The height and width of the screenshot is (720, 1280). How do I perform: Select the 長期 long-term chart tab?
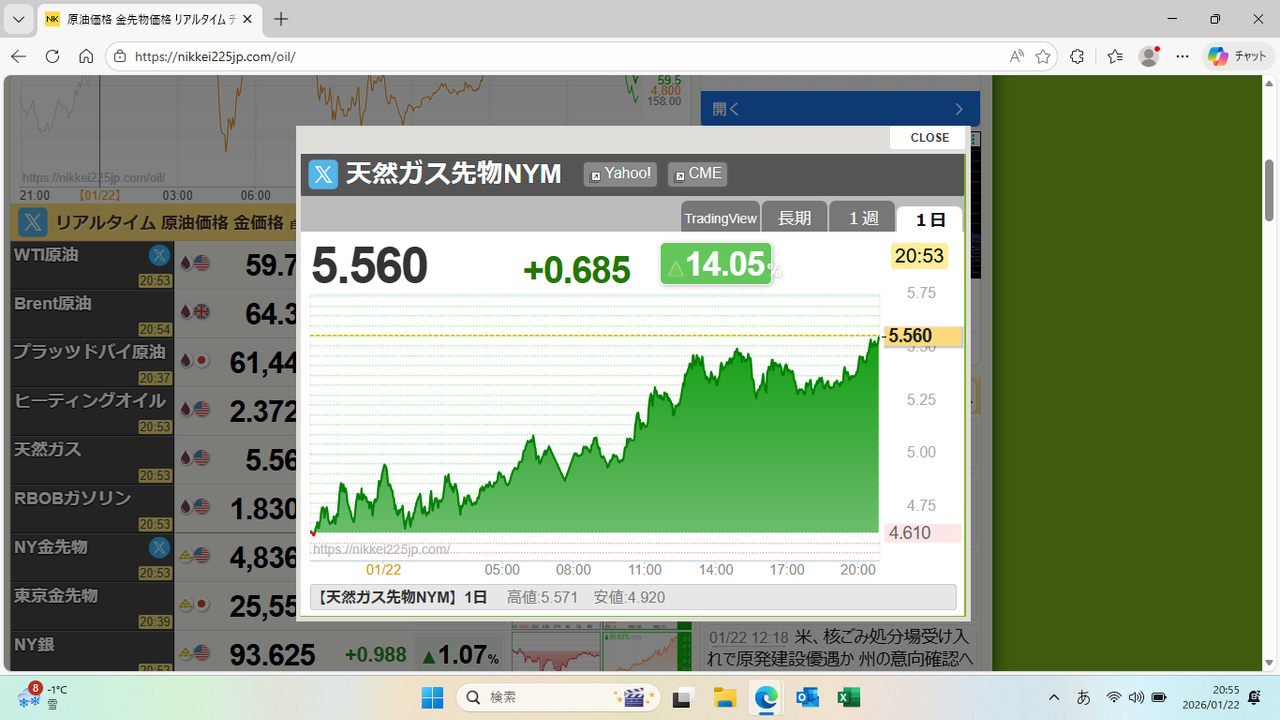tap(794, 218)
